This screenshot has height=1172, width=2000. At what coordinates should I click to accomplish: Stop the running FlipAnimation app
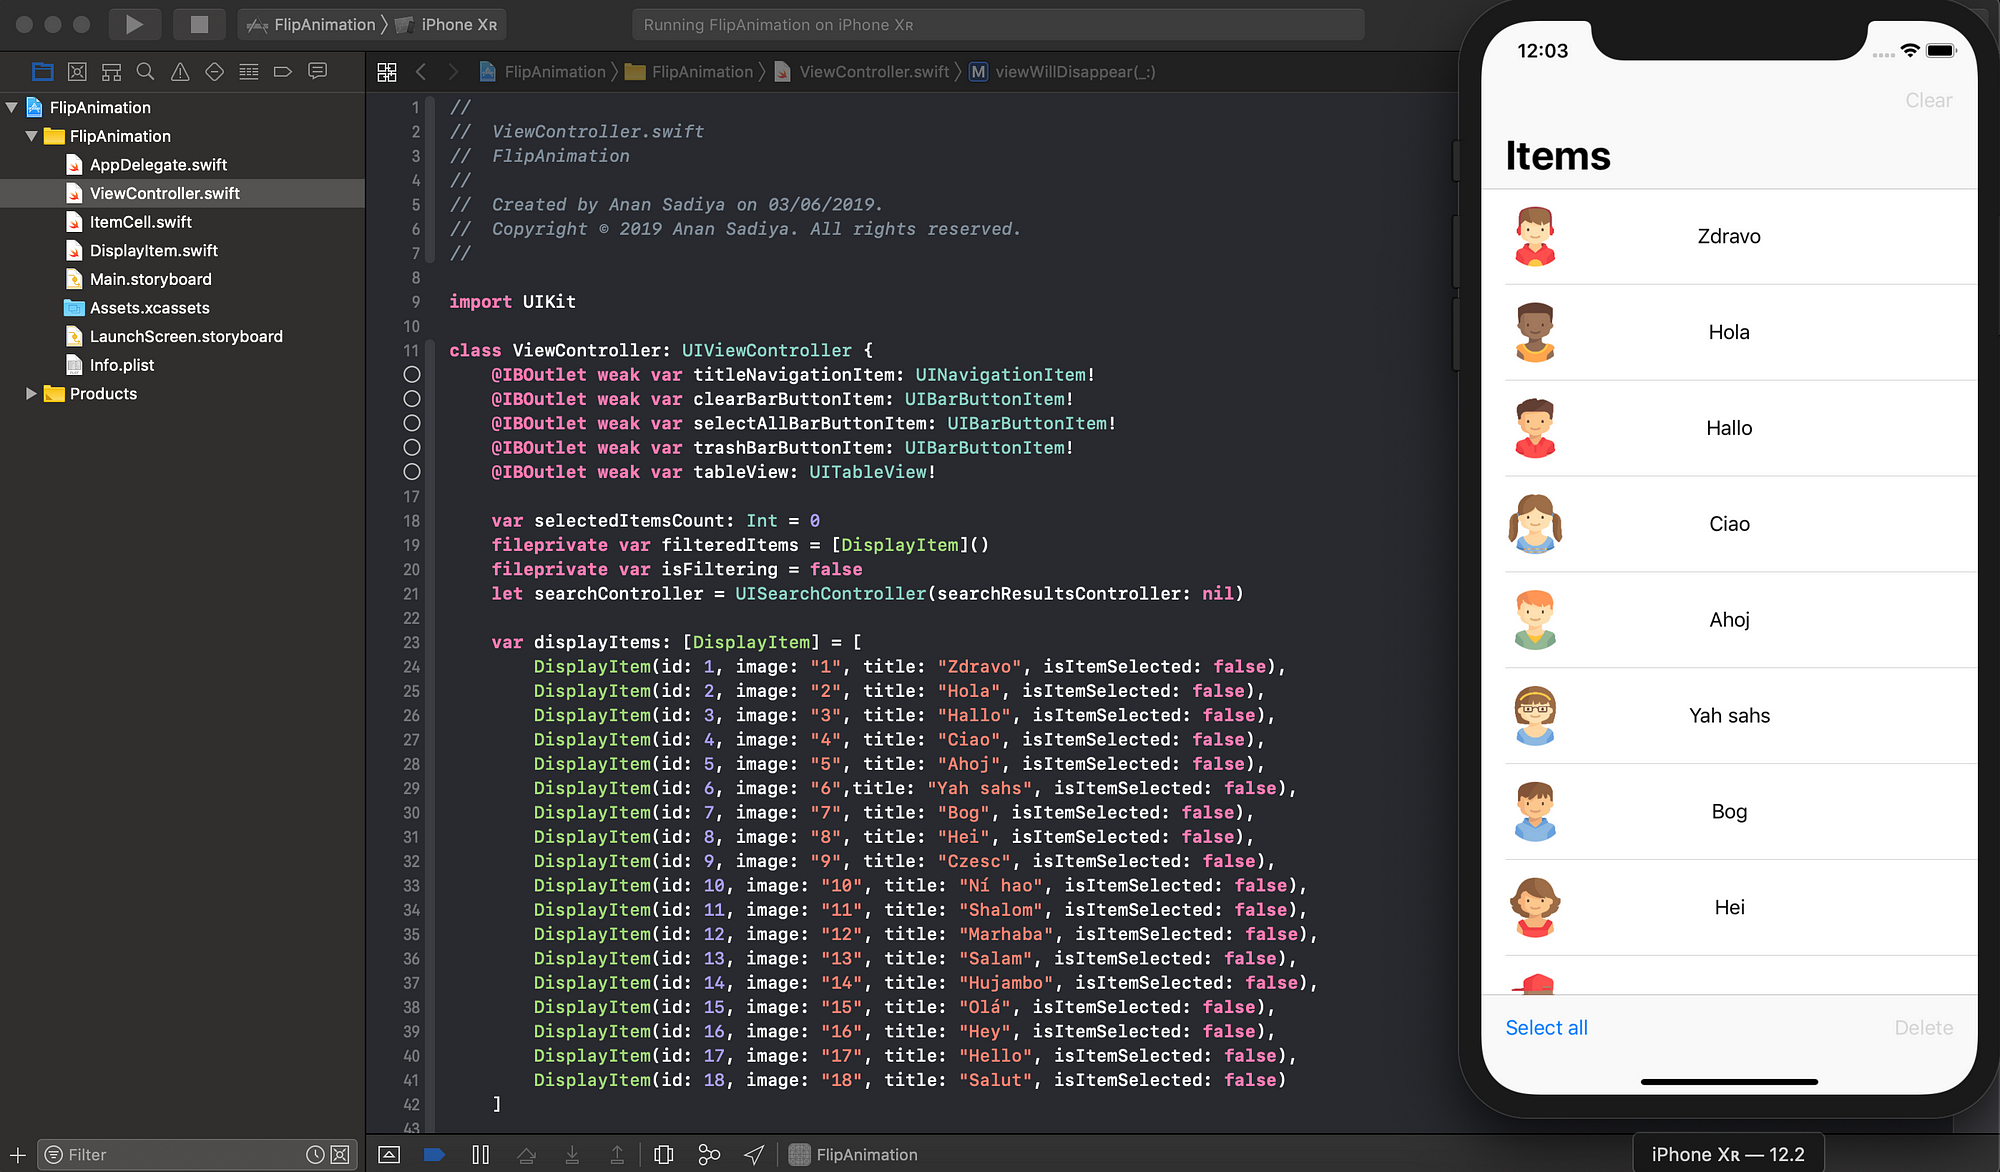click(x=199, y=24)
